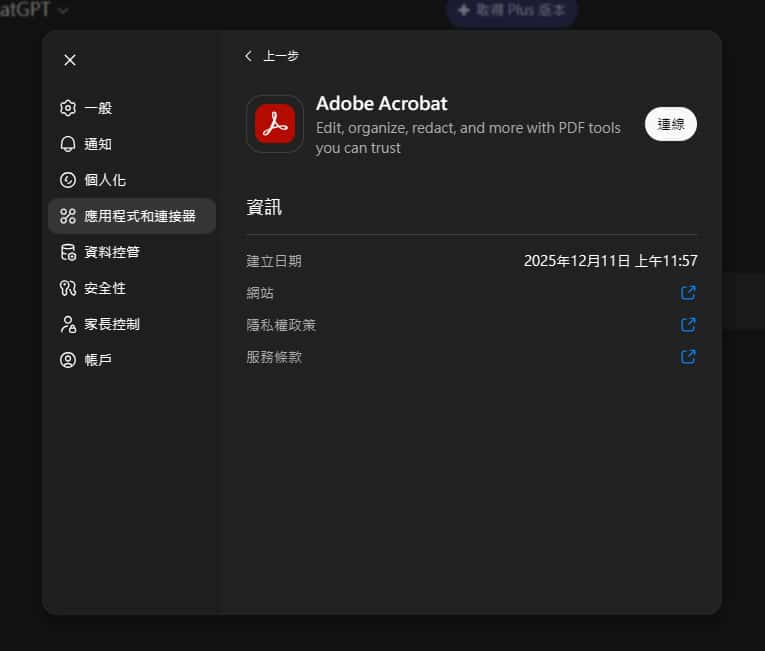Click the 建立日期 label
The width and height of the screenshot is (765, 651).
click(x=274, y=261)
